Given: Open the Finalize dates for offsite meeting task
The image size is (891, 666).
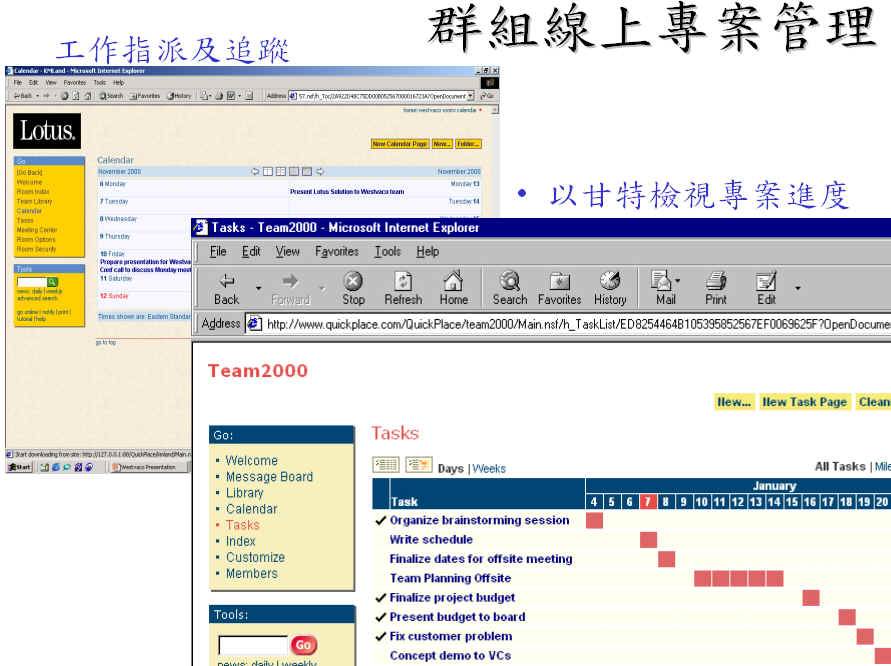Looking at the screenshot, I should pyautogui.click(x=481, y=559).
